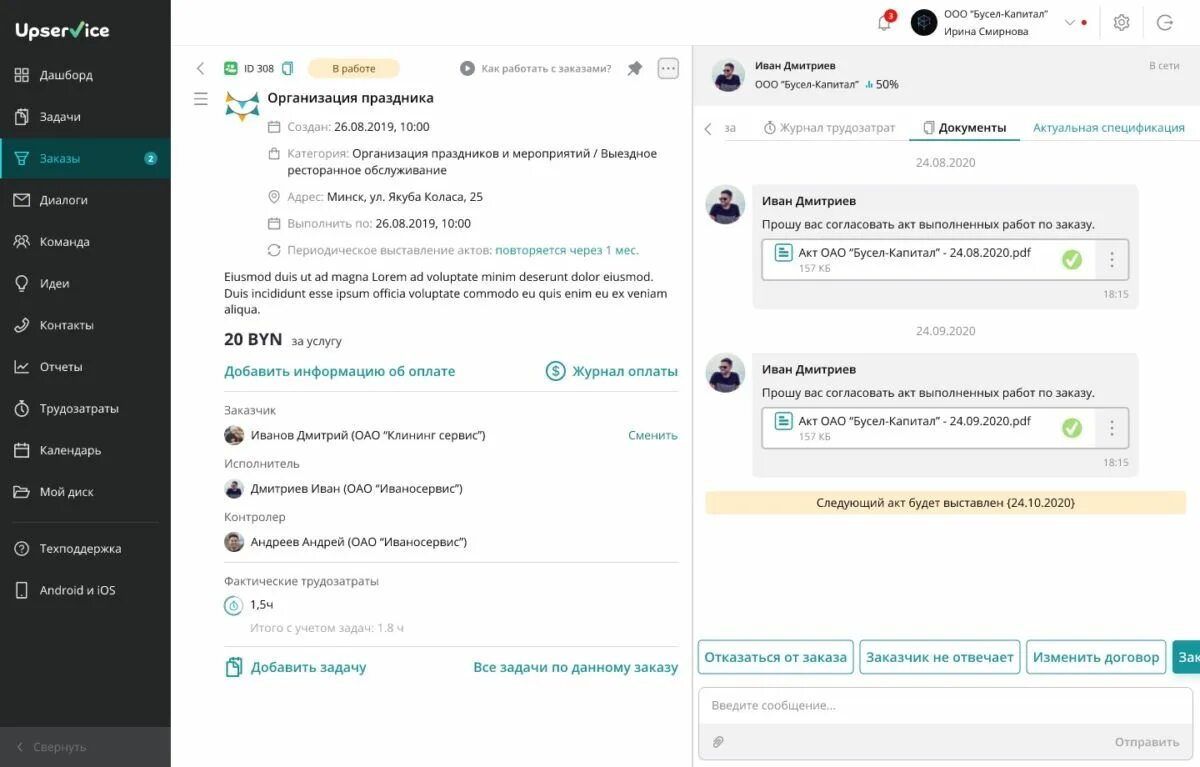Pin the order with the pushpin icon
Screen dimensions: 1200x767
635,68
